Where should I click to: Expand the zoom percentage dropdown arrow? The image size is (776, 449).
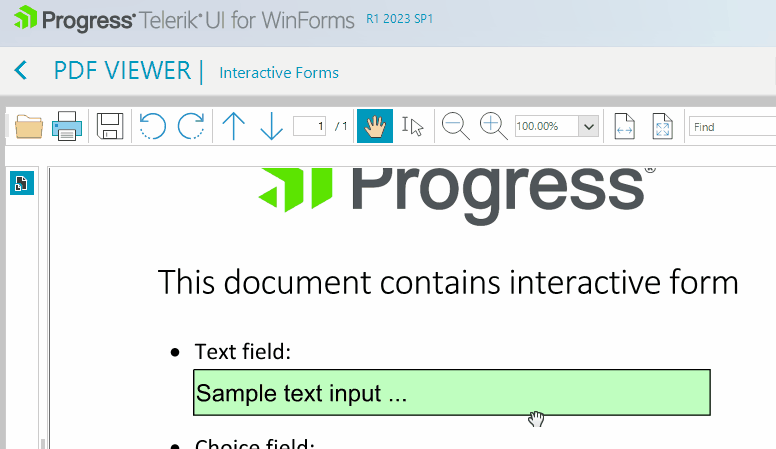tap(588, 127)
